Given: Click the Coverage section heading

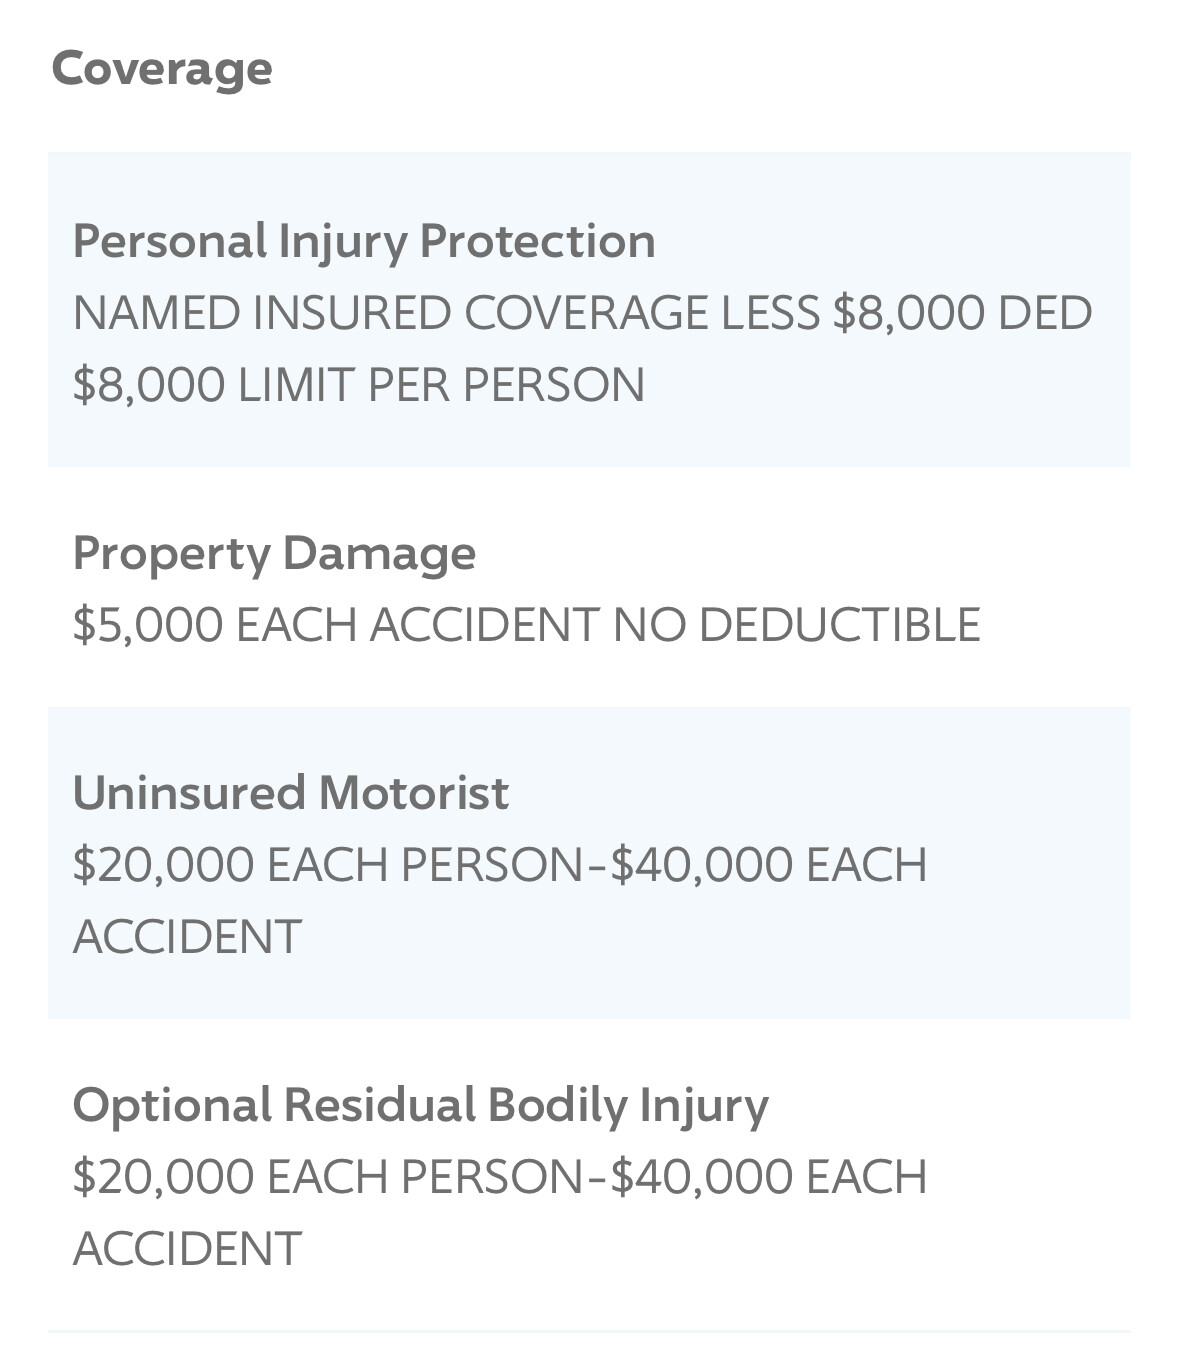Looking at the screenshot, I should pyautogui.click(x=161, y=69).
